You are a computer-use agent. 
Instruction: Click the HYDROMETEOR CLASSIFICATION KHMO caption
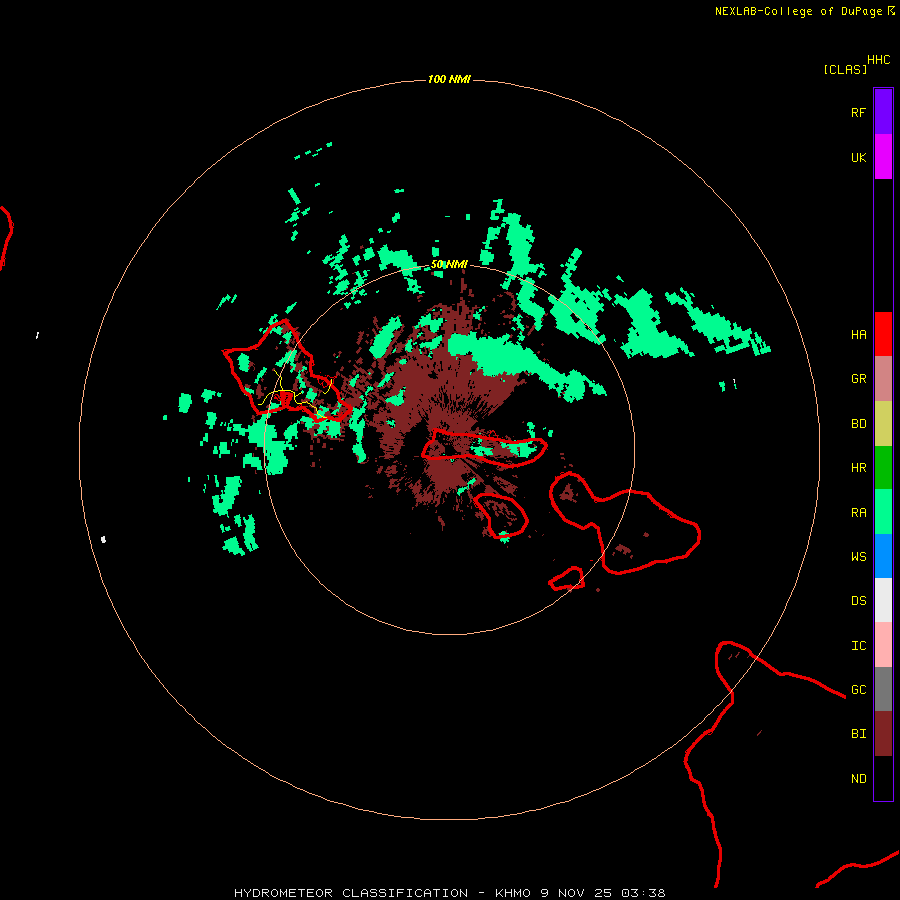coord(449,893)
